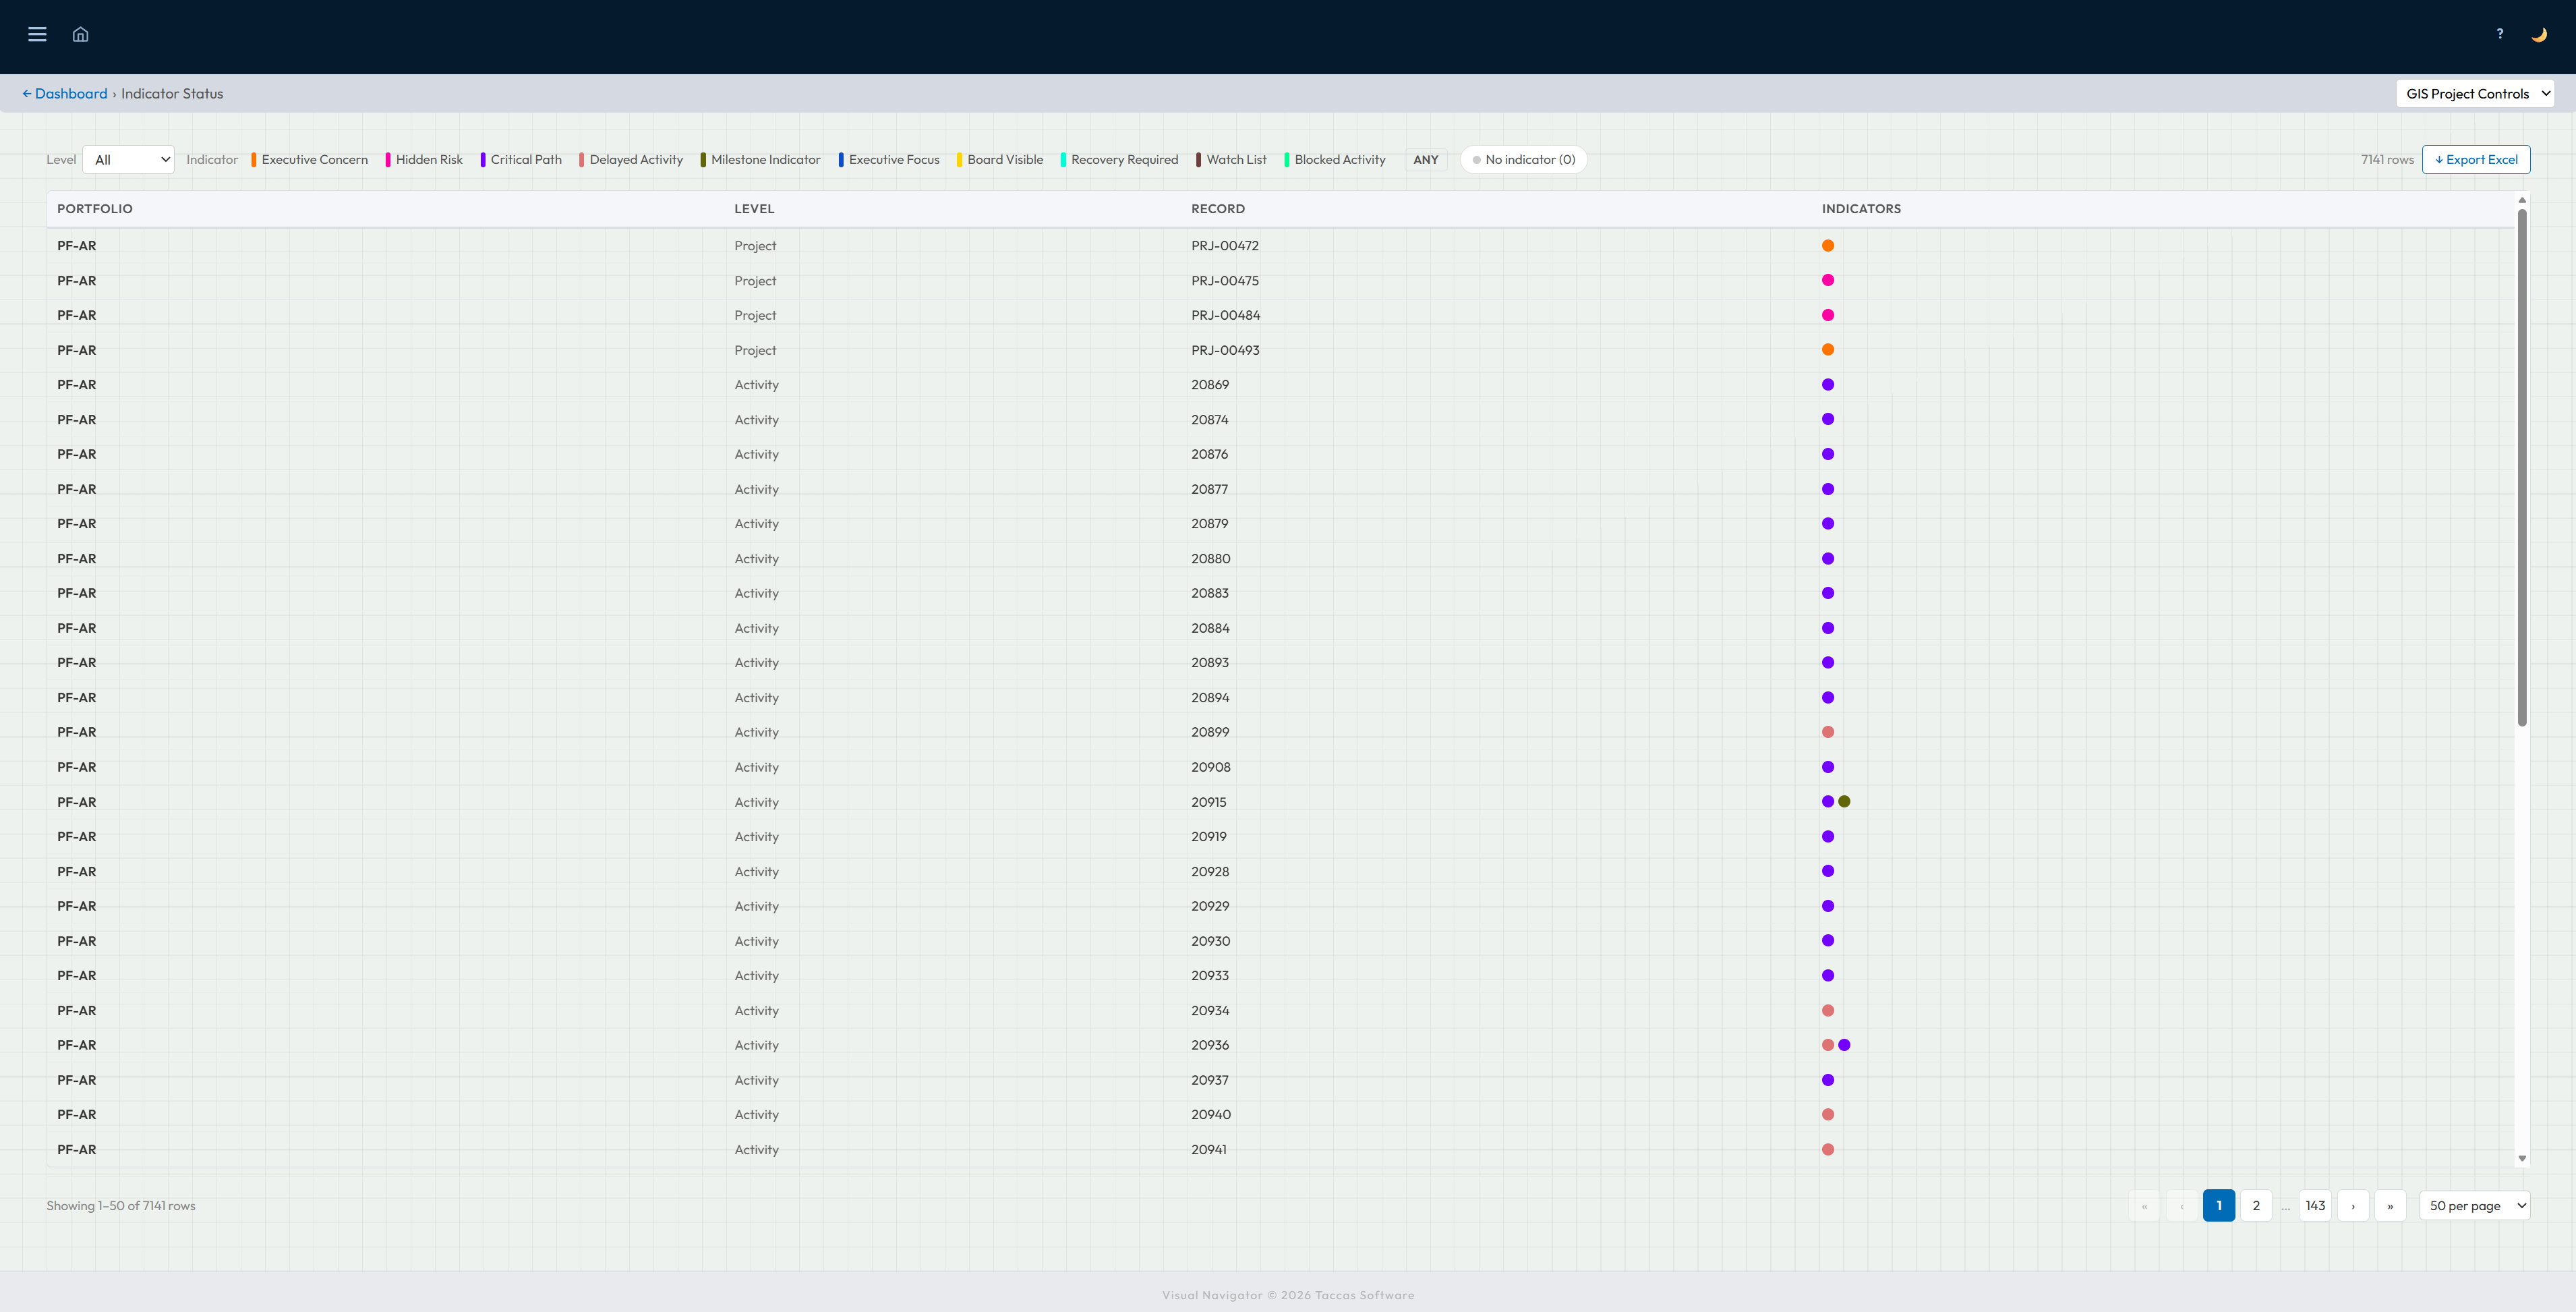
Task: Toggle Hidden Risk indicator filter
Action: (424, 160)
